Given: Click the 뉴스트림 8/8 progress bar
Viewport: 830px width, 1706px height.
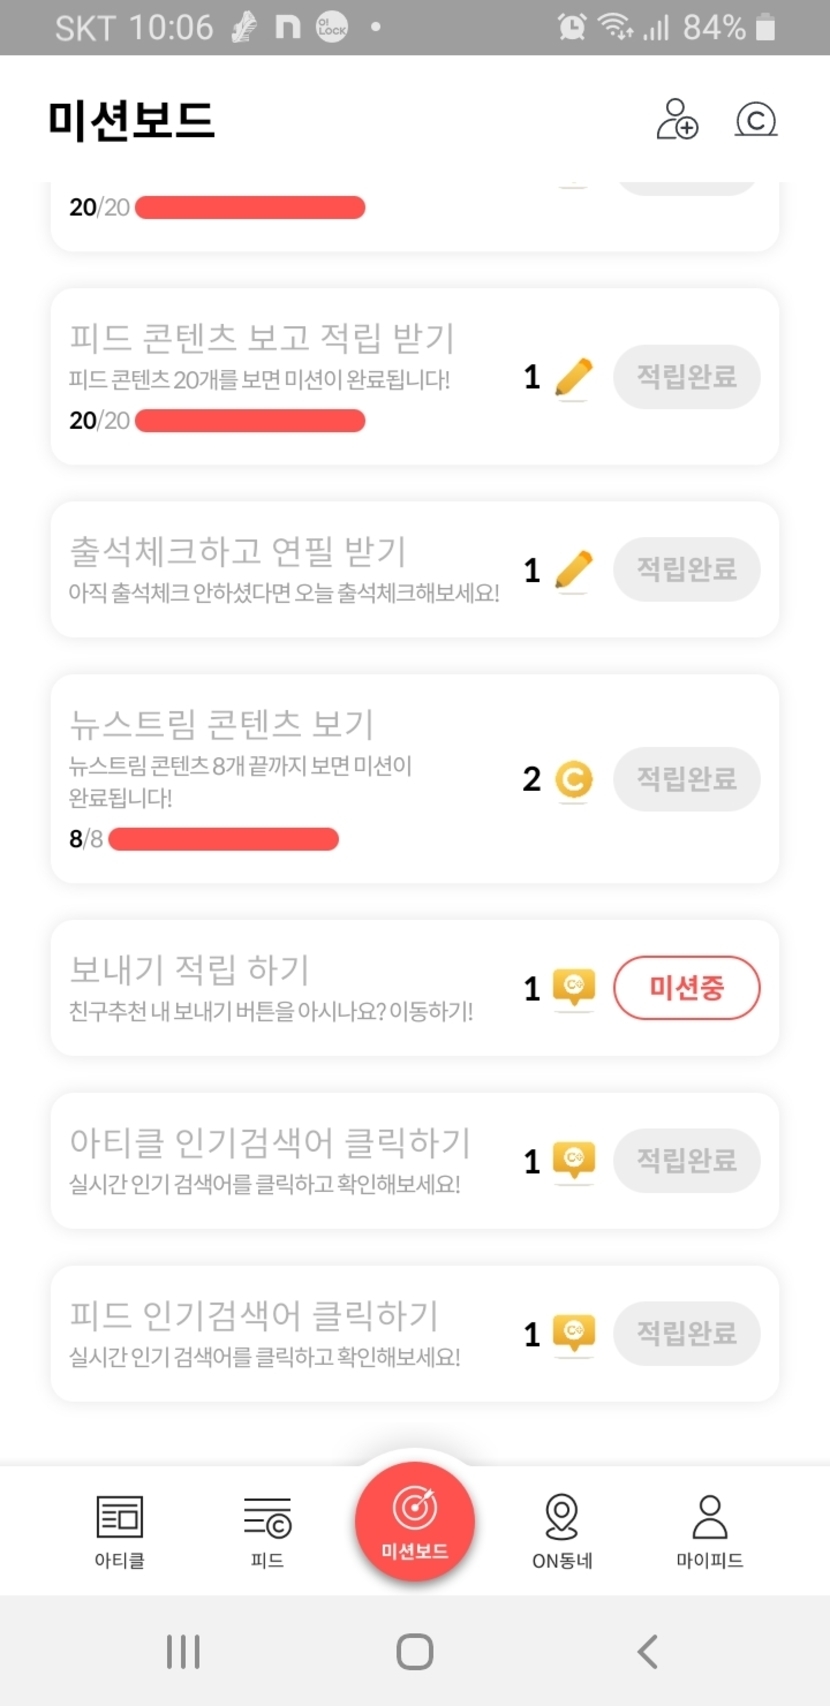Looking at the screenshot, I should pos(223,839).
